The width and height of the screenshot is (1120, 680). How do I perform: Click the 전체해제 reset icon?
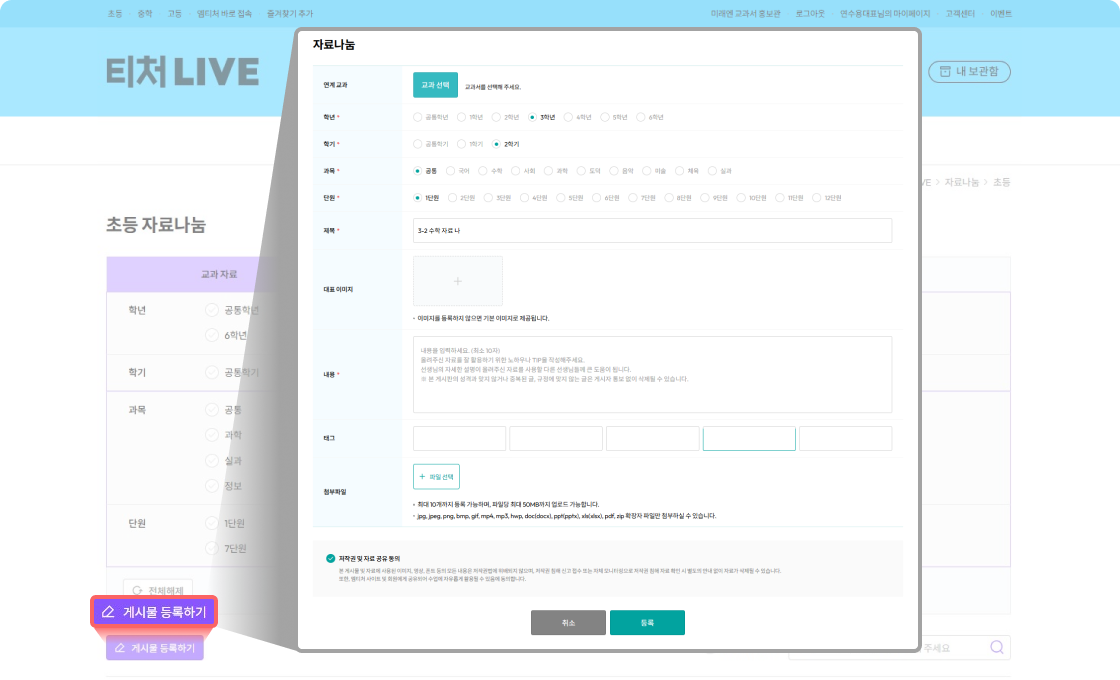click(137, 591)
